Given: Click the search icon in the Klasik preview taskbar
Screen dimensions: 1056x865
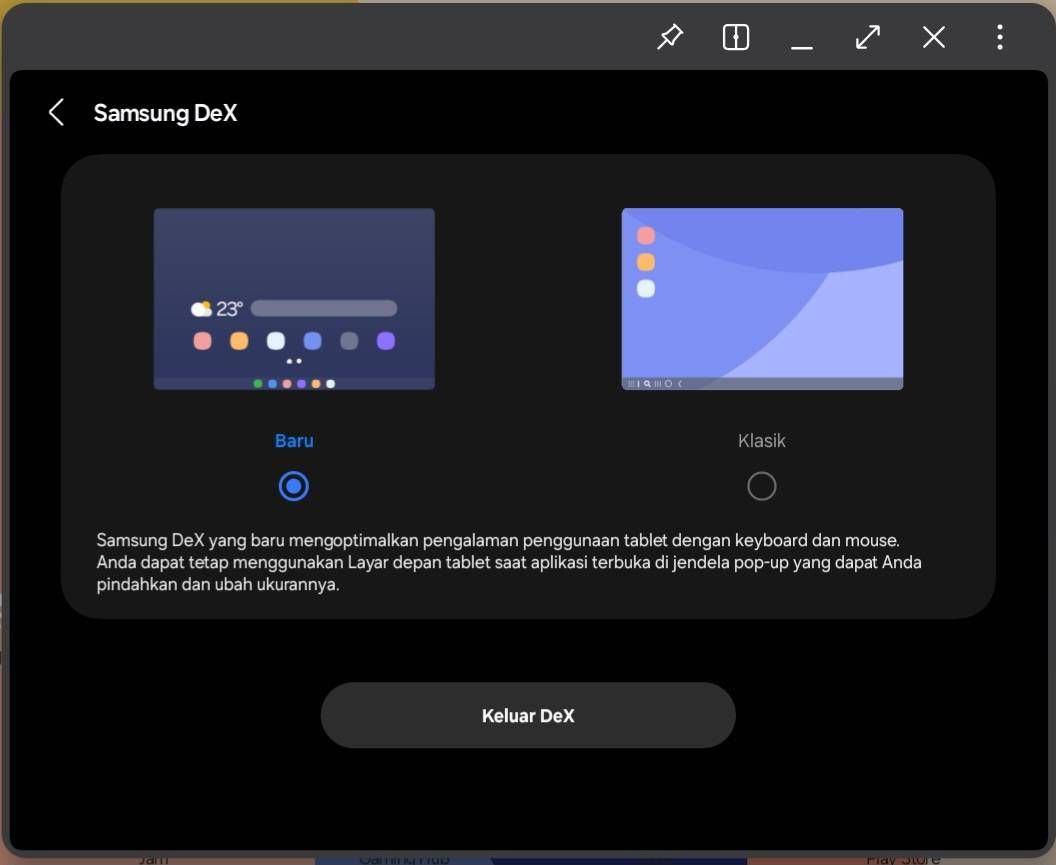Looking at the screenshot, I should click(x=647, y=383).
